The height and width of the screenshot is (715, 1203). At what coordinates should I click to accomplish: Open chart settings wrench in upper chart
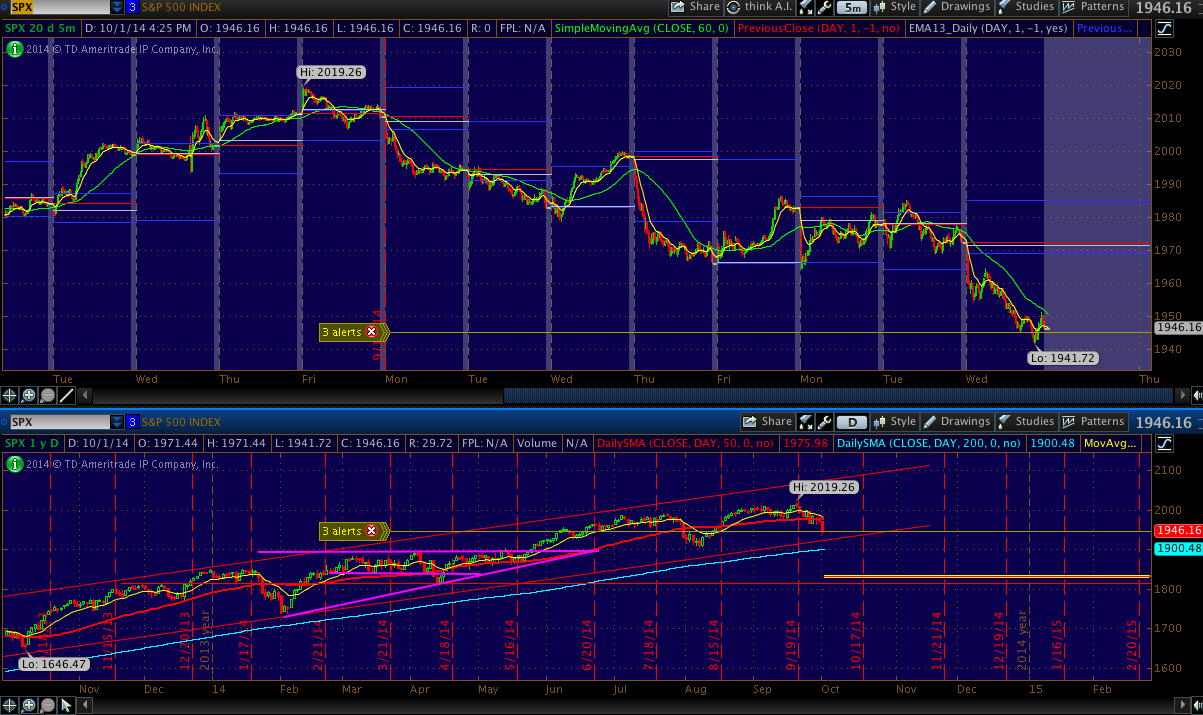point(824,7)
